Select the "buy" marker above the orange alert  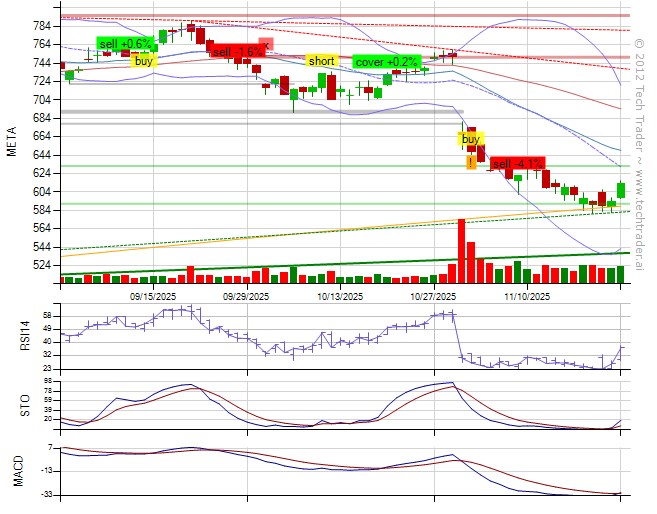471,139
